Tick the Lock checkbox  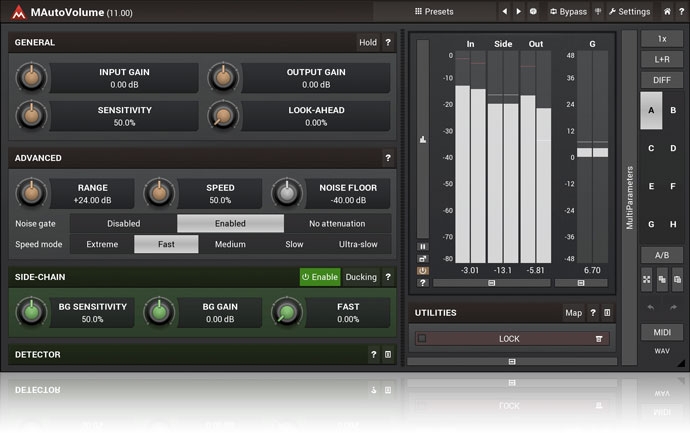click(422, 339)
